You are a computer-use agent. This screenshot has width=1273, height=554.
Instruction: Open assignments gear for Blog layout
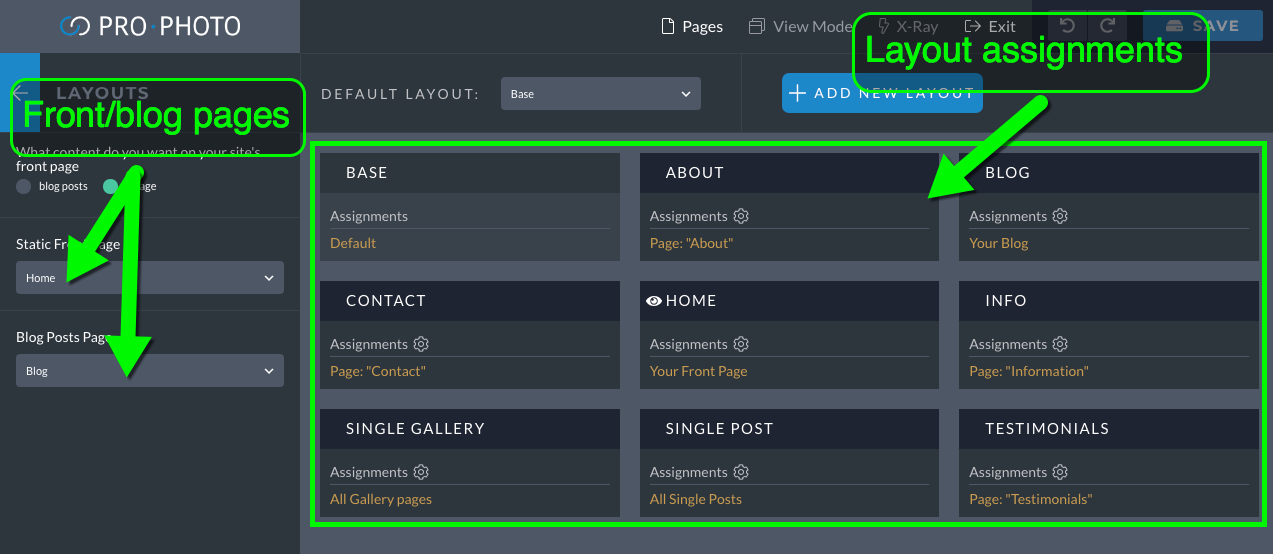(1060, 216)
